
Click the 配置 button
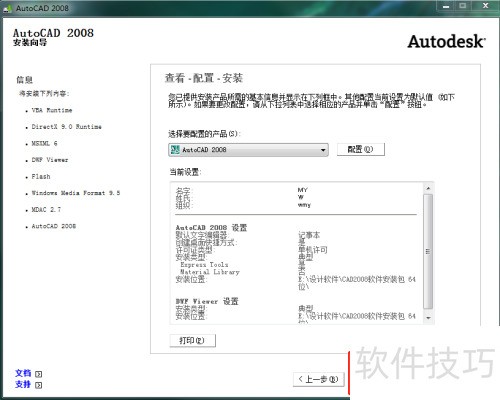pos(361,149)
